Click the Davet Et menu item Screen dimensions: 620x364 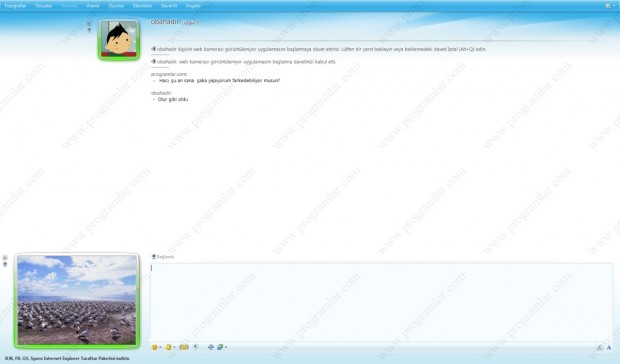(169, 6)
